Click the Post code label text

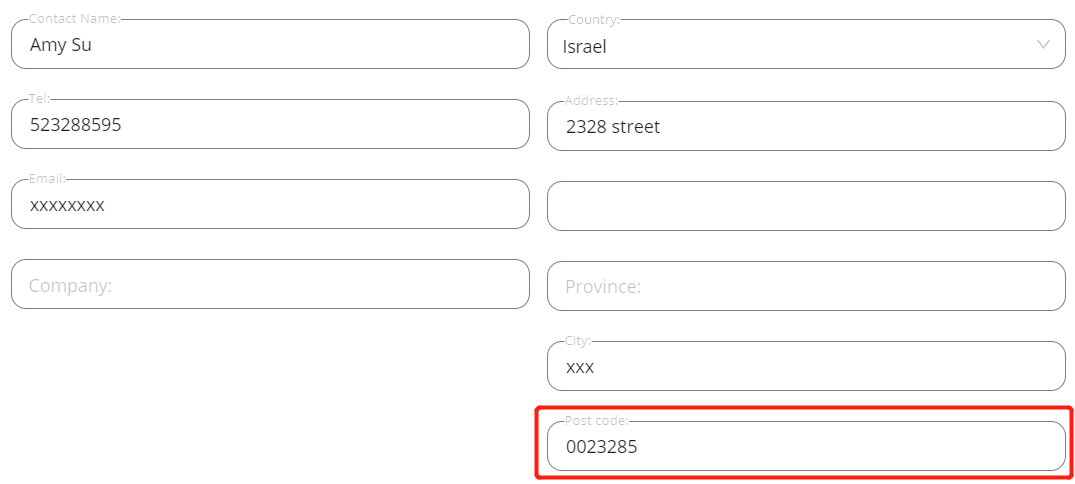pos(596,420)
